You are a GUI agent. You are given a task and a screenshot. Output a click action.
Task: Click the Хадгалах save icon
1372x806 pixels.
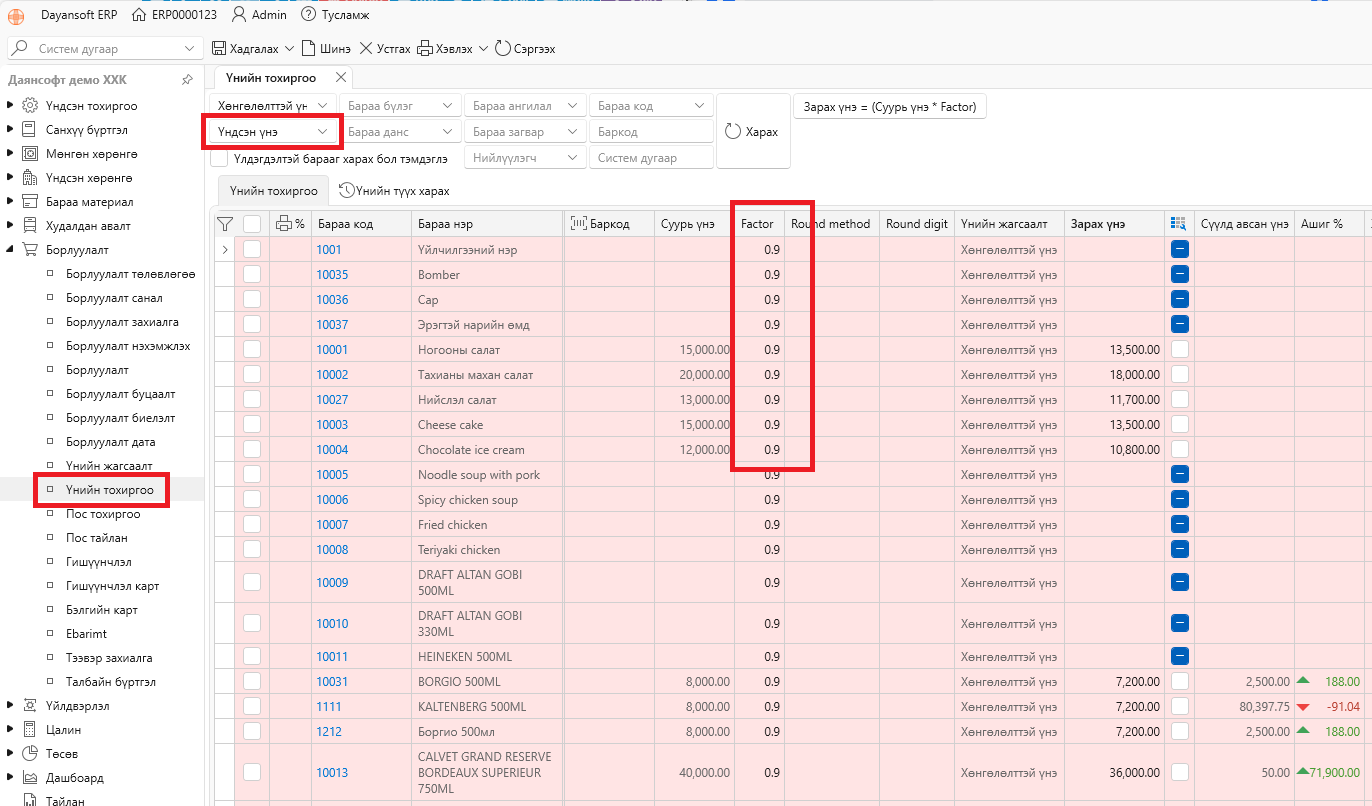[219, 48]
